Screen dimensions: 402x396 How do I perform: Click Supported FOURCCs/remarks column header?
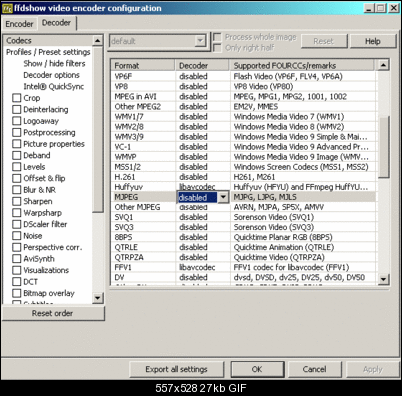point(302,65)
